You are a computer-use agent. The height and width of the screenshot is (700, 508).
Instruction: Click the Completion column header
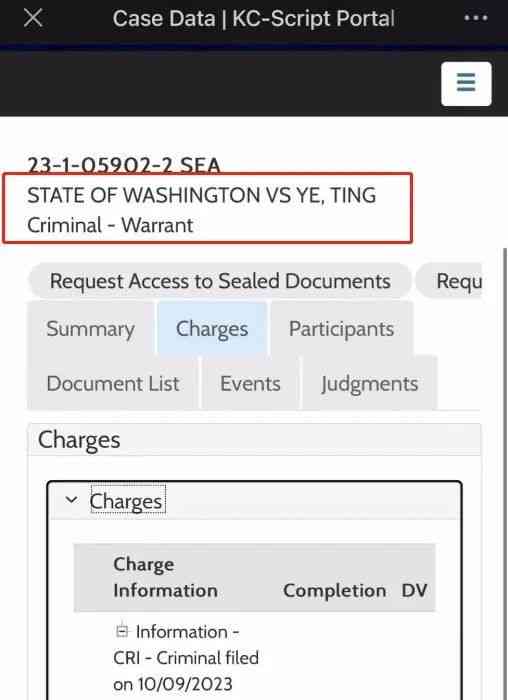point(335,591)
